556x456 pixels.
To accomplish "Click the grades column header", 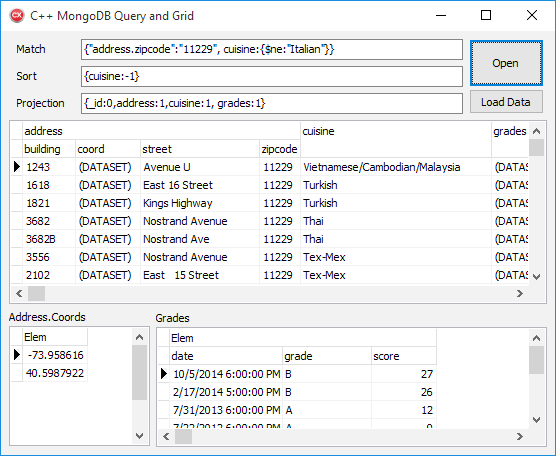I will click(510, 139).
